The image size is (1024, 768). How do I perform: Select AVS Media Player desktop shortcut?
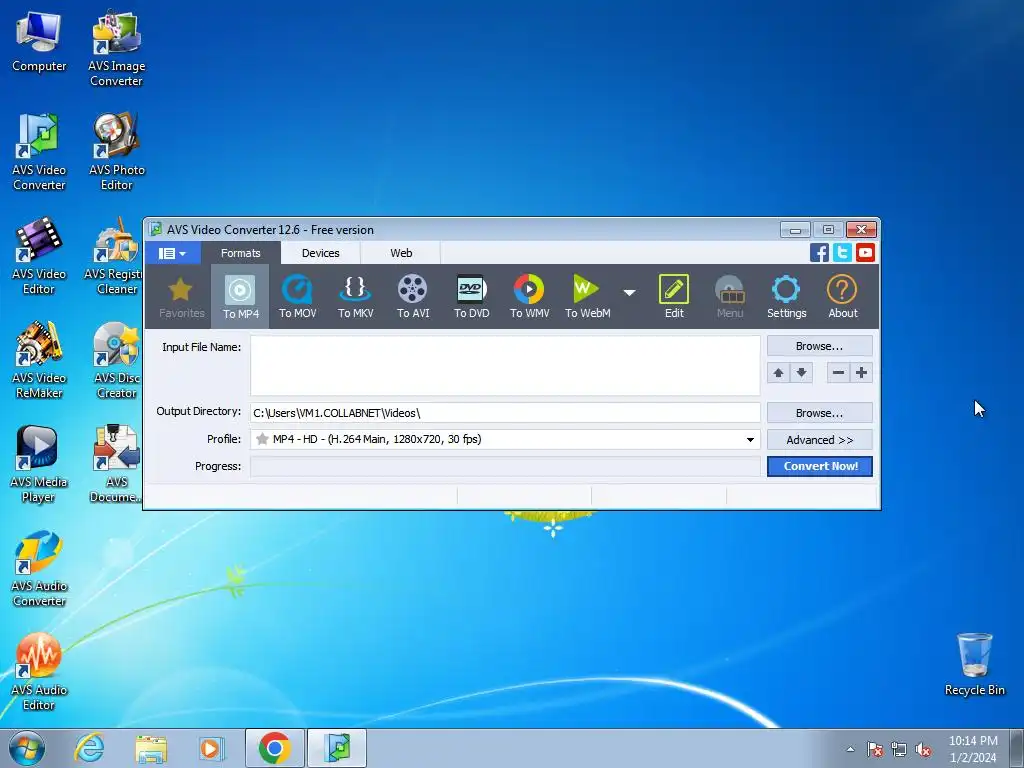(x=39, y=464)
